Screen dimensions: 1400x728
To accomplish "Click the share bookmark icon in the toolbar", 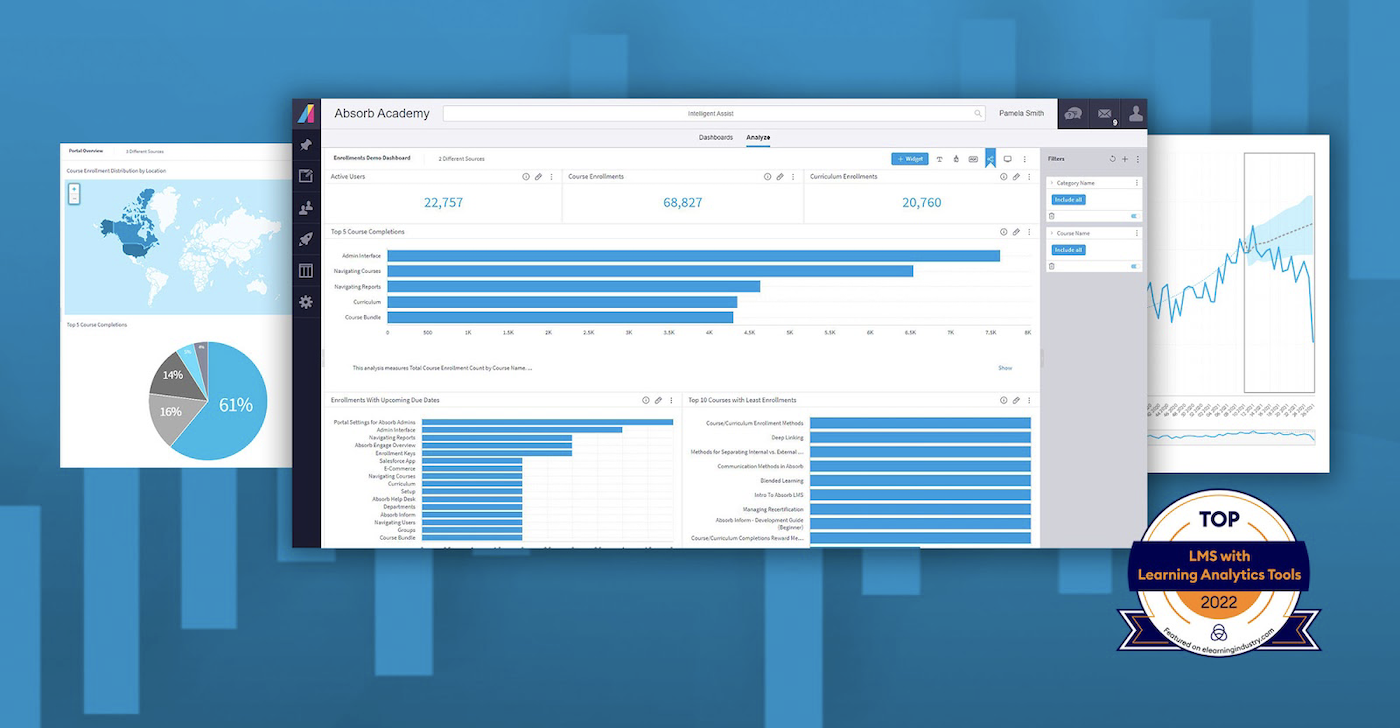I will [x=989, y=158].
